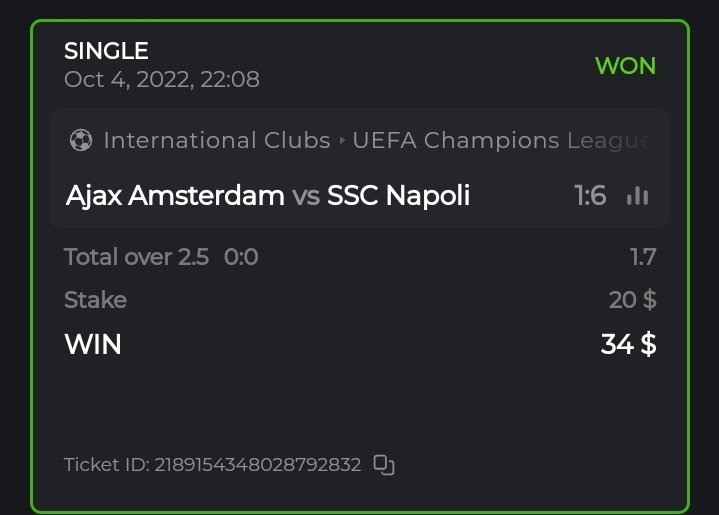Open the International Clubs category

(216, 141)
